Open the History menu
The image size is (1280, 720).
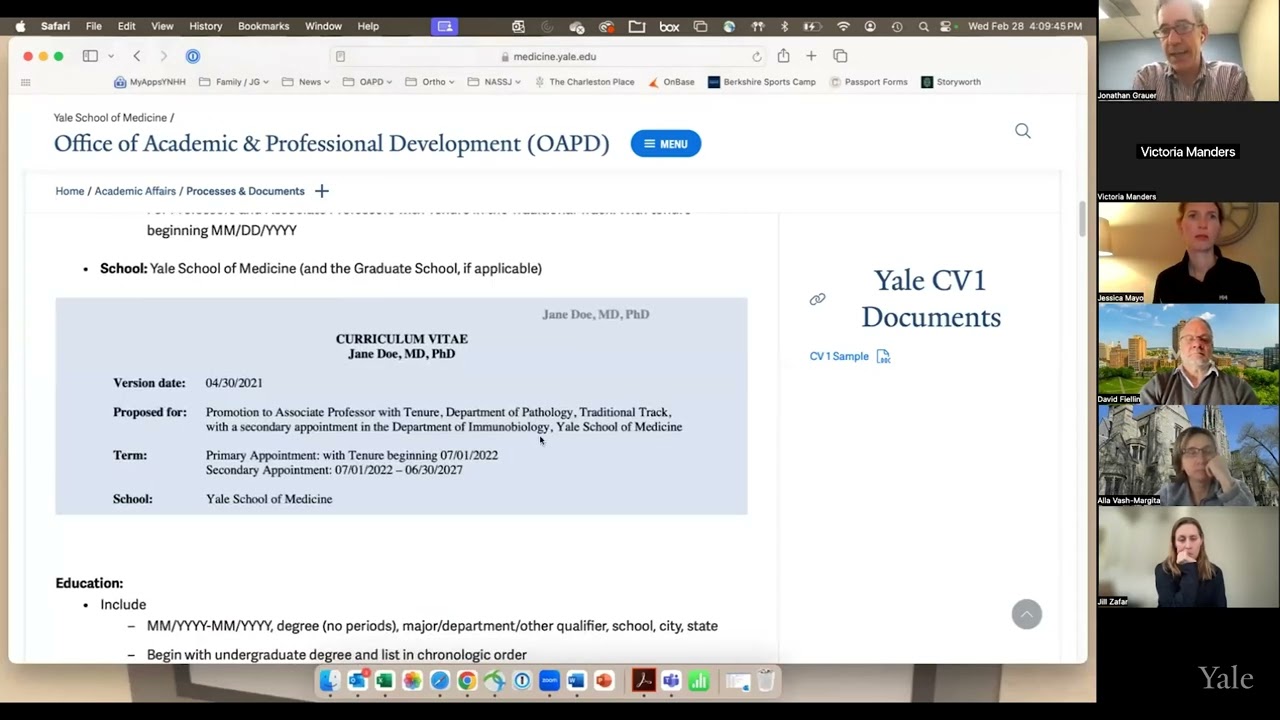pos(205,26)
